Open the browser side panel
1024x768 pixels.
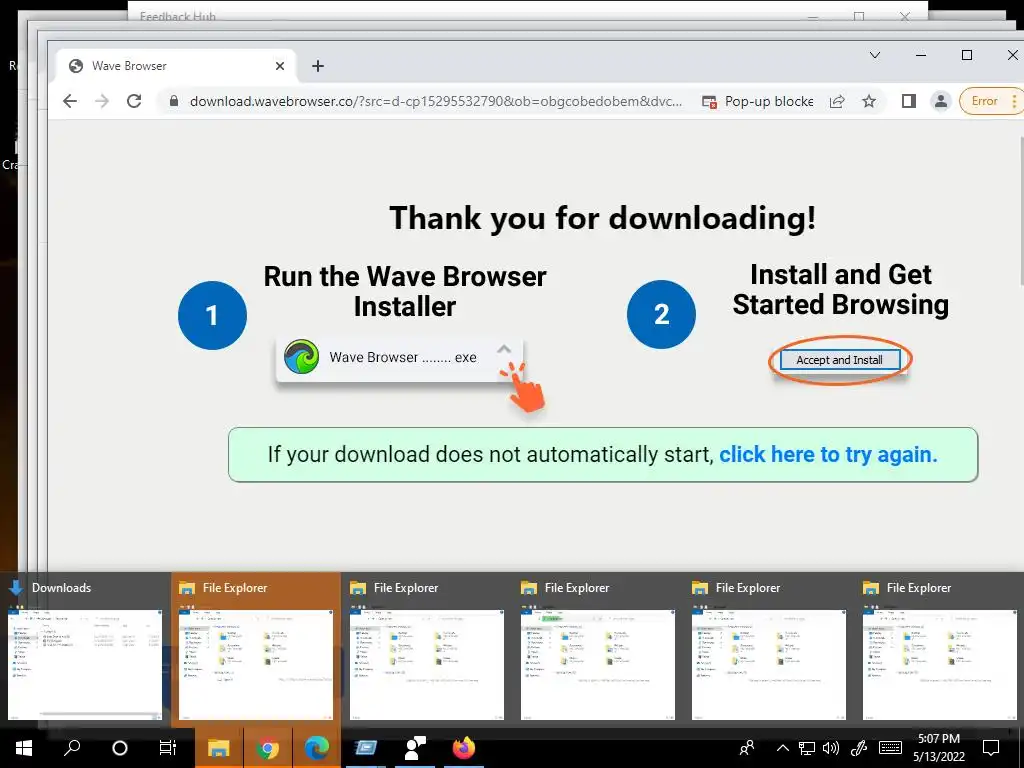908,101
